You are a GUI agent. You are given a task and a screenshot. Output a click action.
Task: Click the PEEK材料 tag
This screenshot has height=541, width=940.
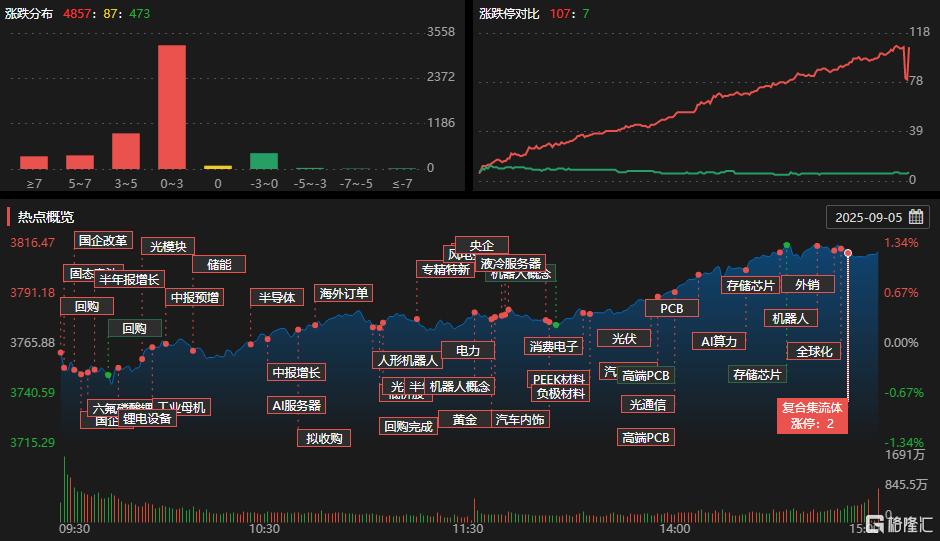coord(559,379)
